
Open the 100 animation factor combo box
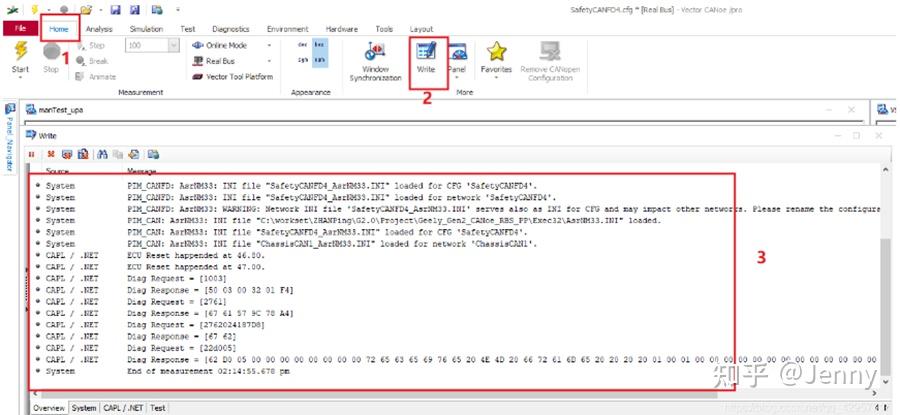[x=152, y=45]
